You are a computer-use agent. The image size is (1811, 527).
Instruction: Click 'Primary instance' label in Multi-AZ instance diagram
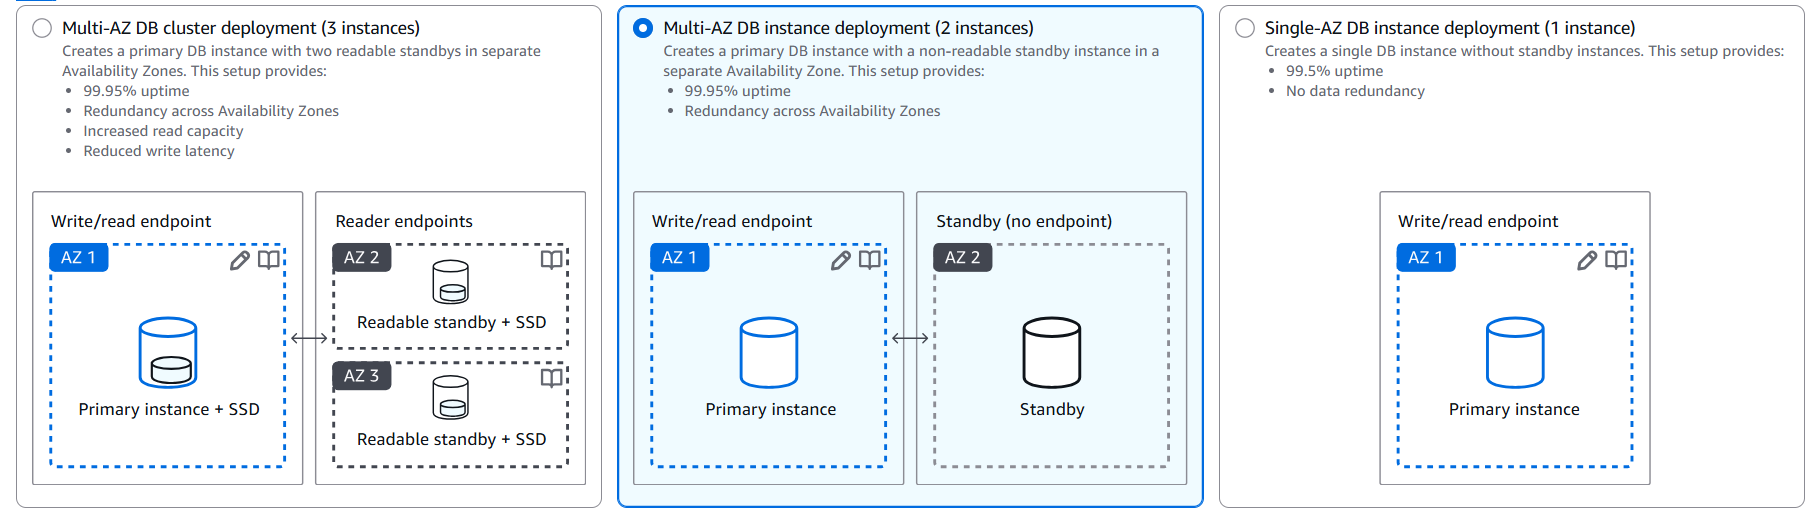point(770,409)
